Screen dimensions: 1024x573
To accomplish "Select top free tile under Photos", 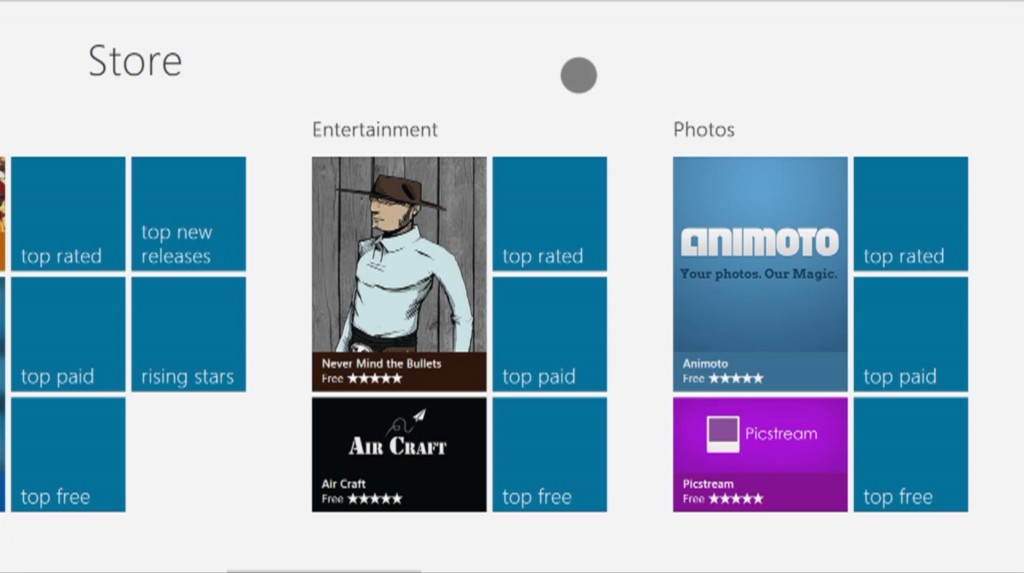I will coord(910,455).
